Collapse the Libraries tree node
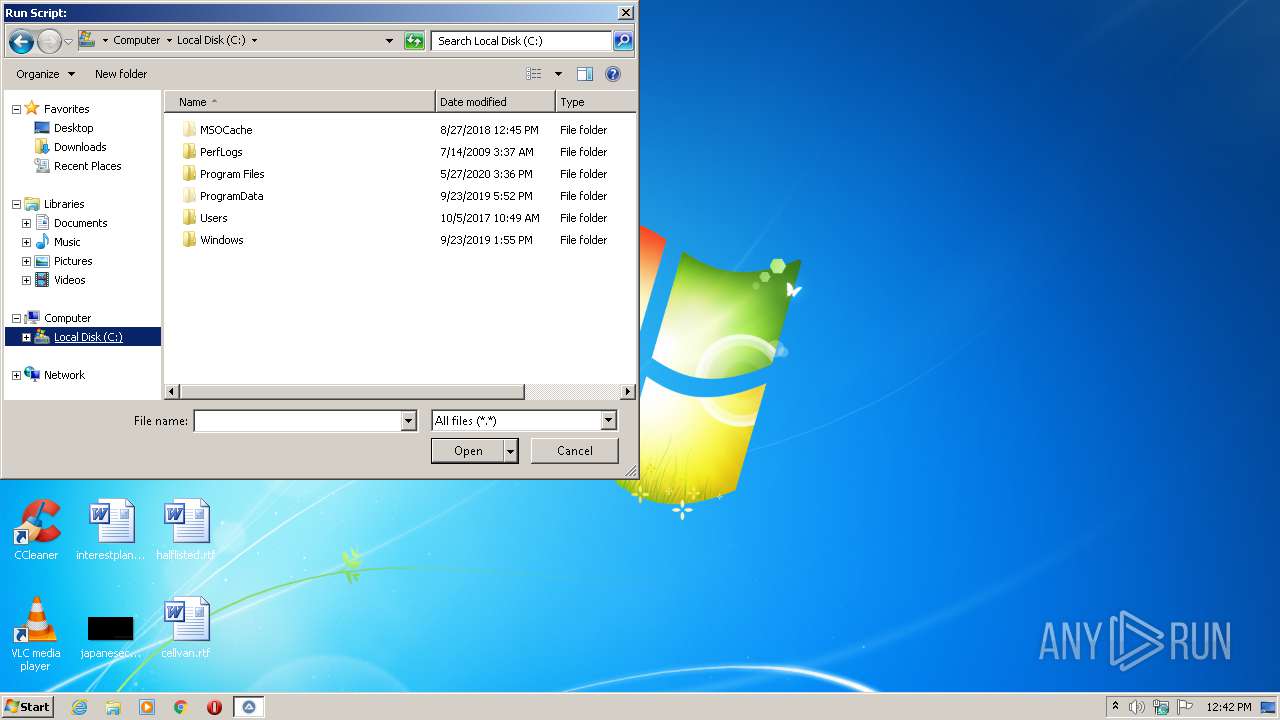 click(16, 204)
